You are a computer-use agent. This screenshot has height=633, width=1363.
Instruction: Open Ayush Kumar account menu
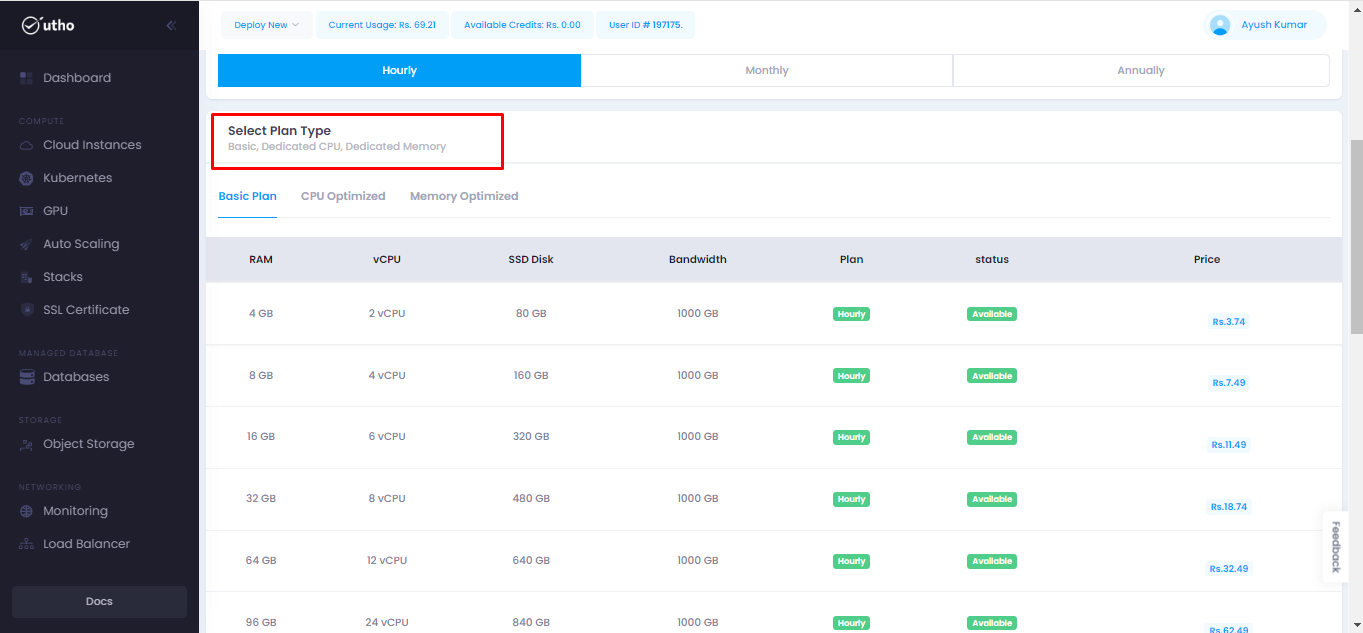[x=1265, y=25]
